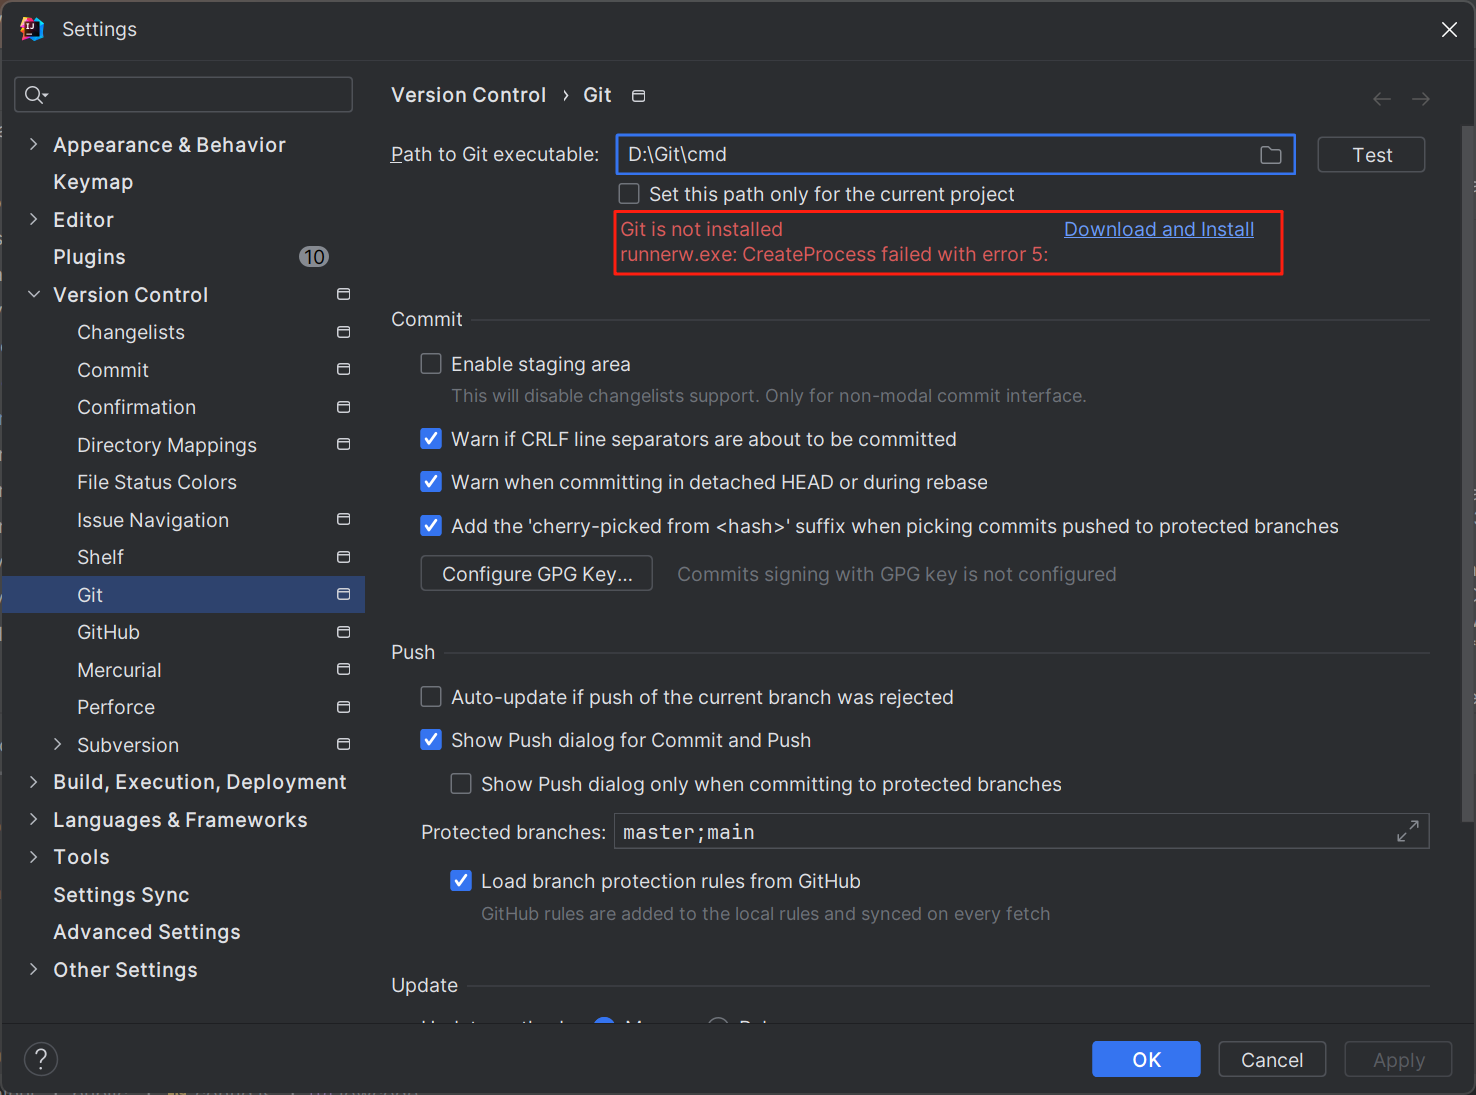Click the Plugins update count badge
This screenshot has width=1476, height=1095.
coord(314,257)
